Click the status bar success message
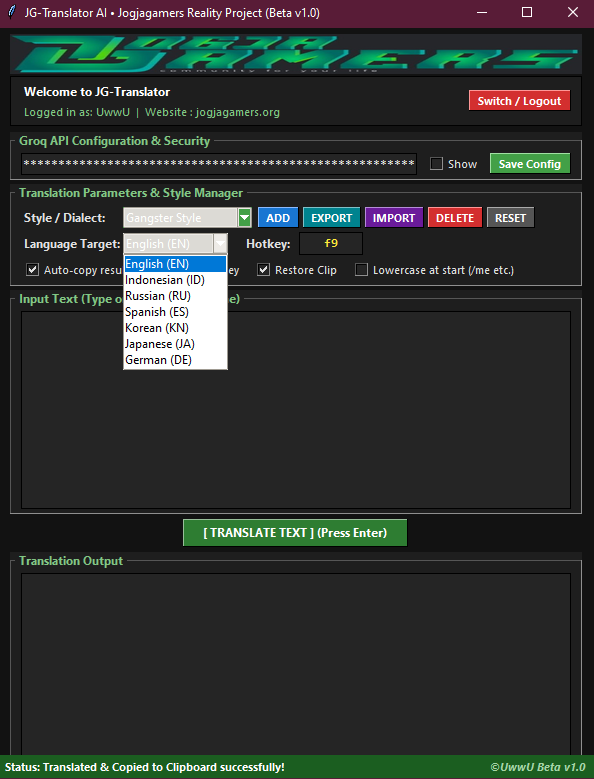The image size is (594, 779). (x=145, y=767)
